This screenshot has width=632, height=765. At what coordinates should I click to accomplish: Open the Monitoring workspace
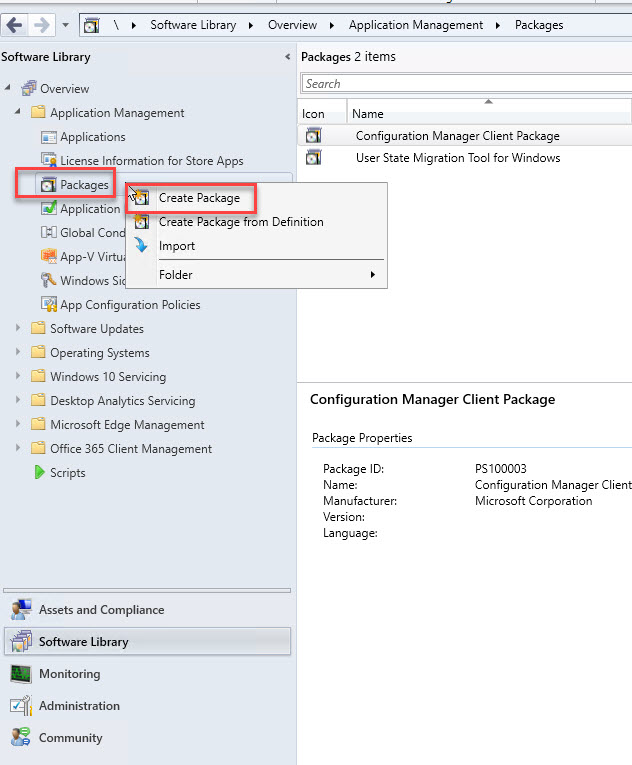point(69,674)
